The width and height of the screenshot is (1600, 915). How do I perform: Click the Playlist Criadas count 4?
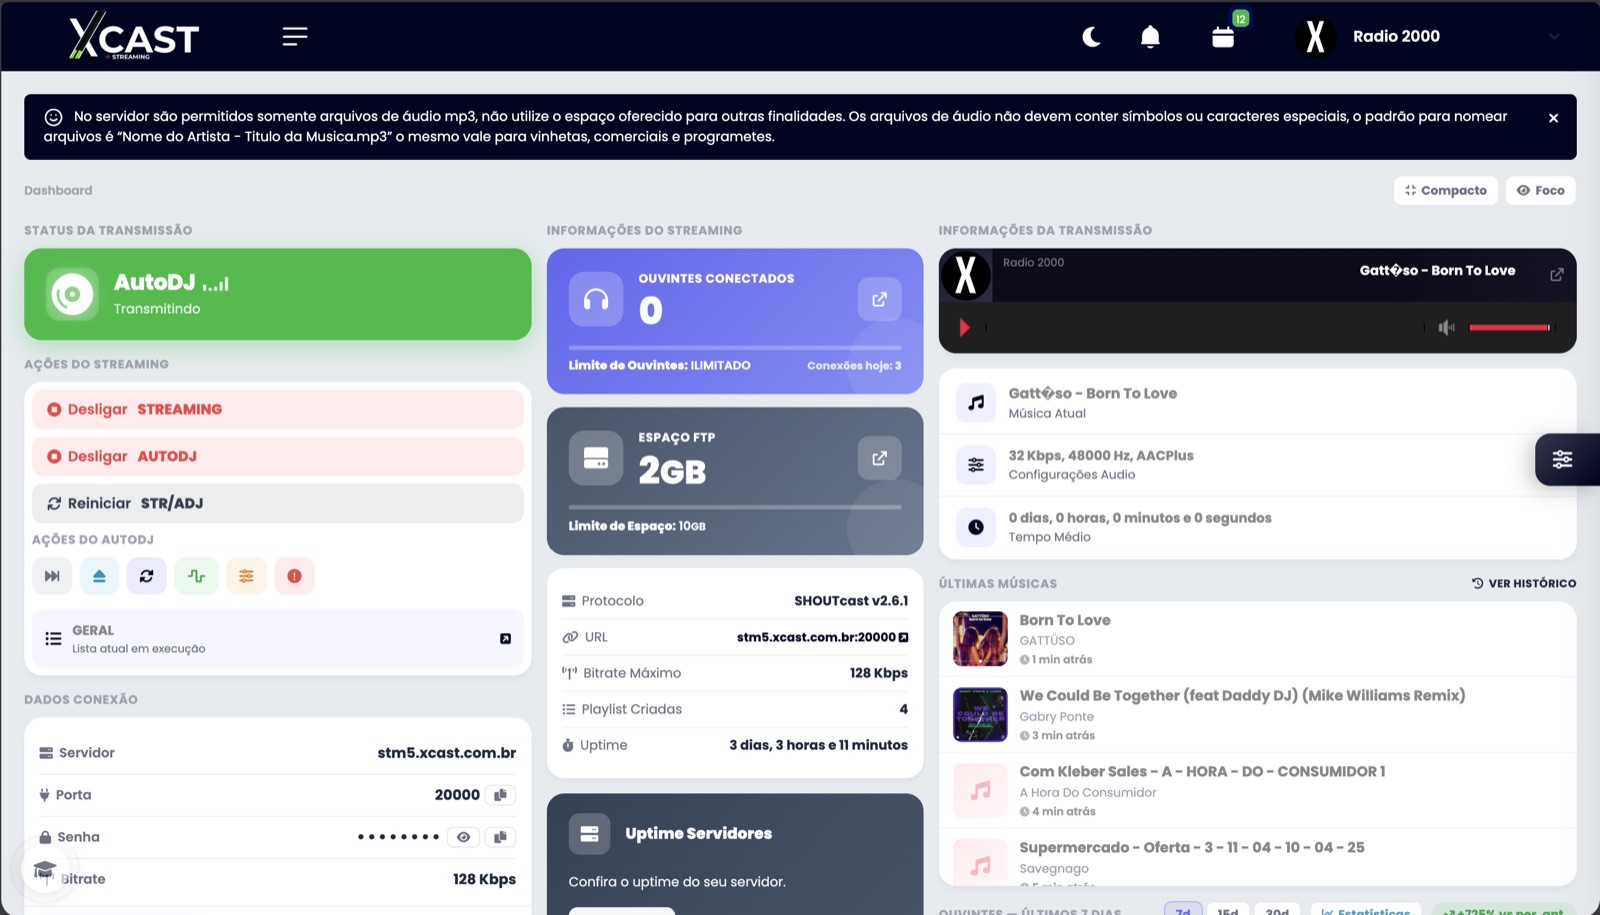tap(903, 709)
